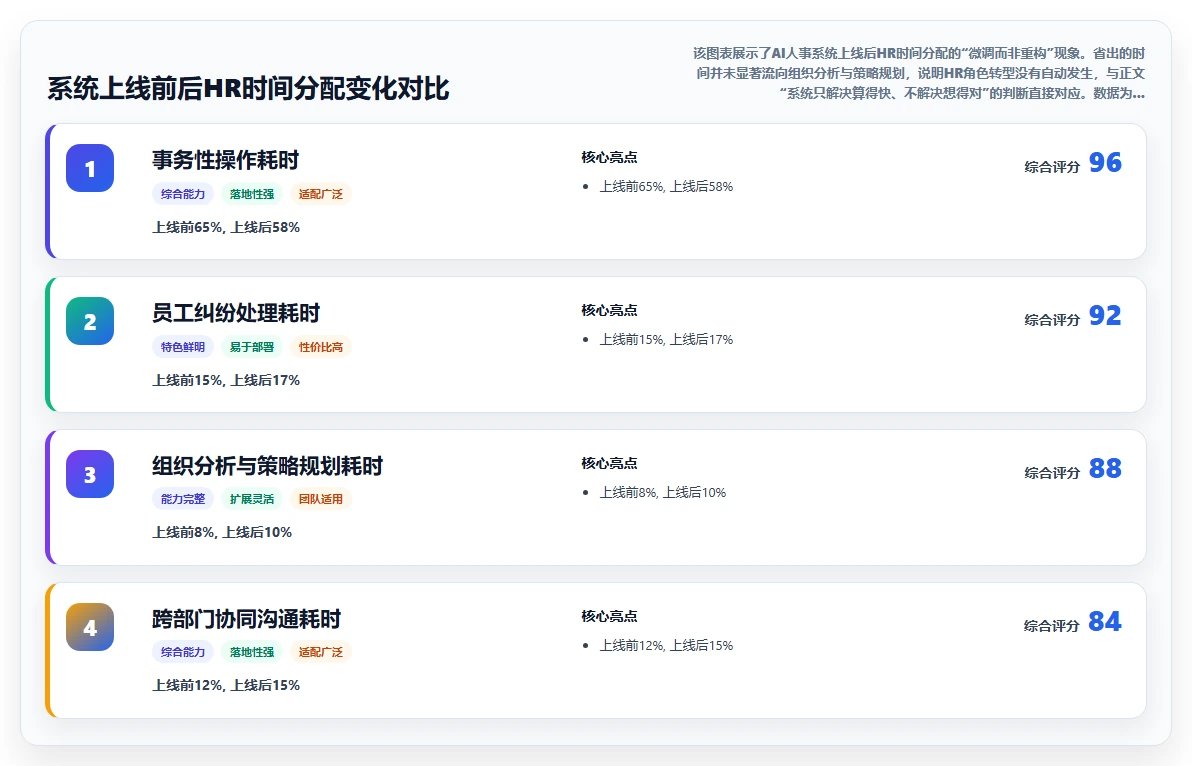Viewport: 1192px width, 766px height.
Task: Click bold text 上线前8%, 上线后10% under tags
Action: click(x=222, y=532)
